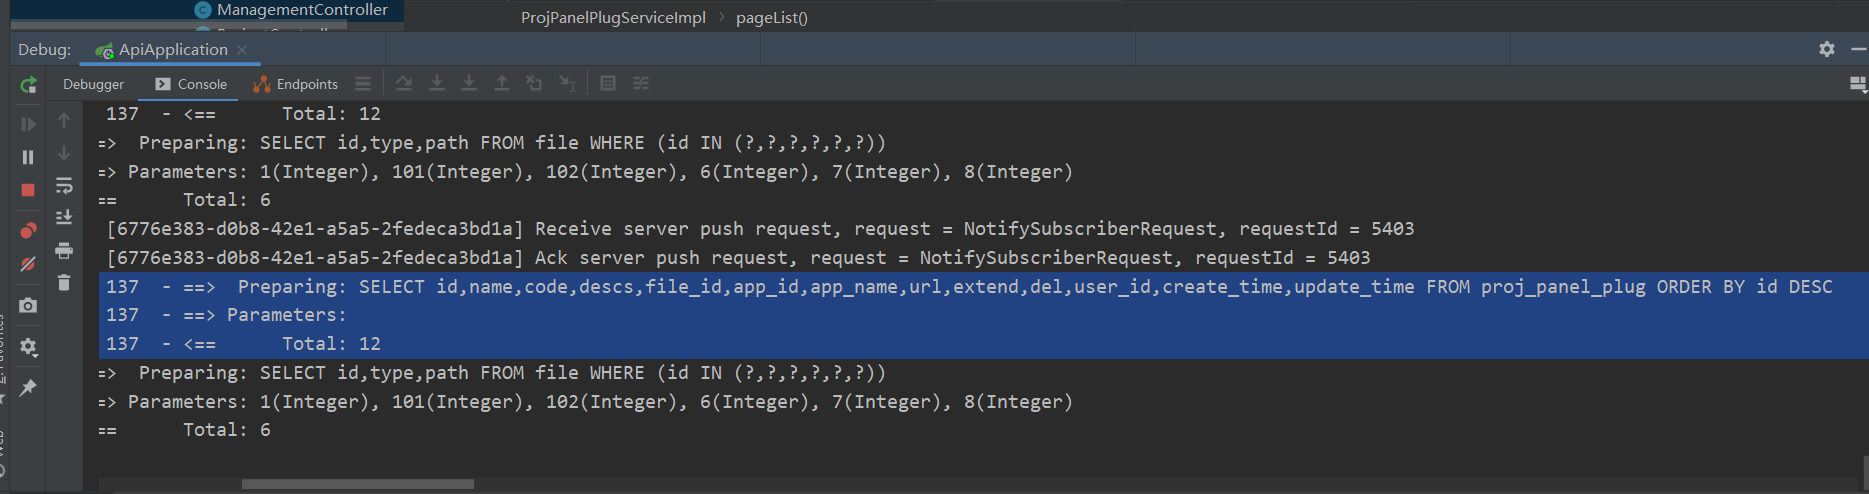This screenshot has height=494, width=1869.
Task: Expand the layout settings dropdown
Action: click(x=1857, y=85)
